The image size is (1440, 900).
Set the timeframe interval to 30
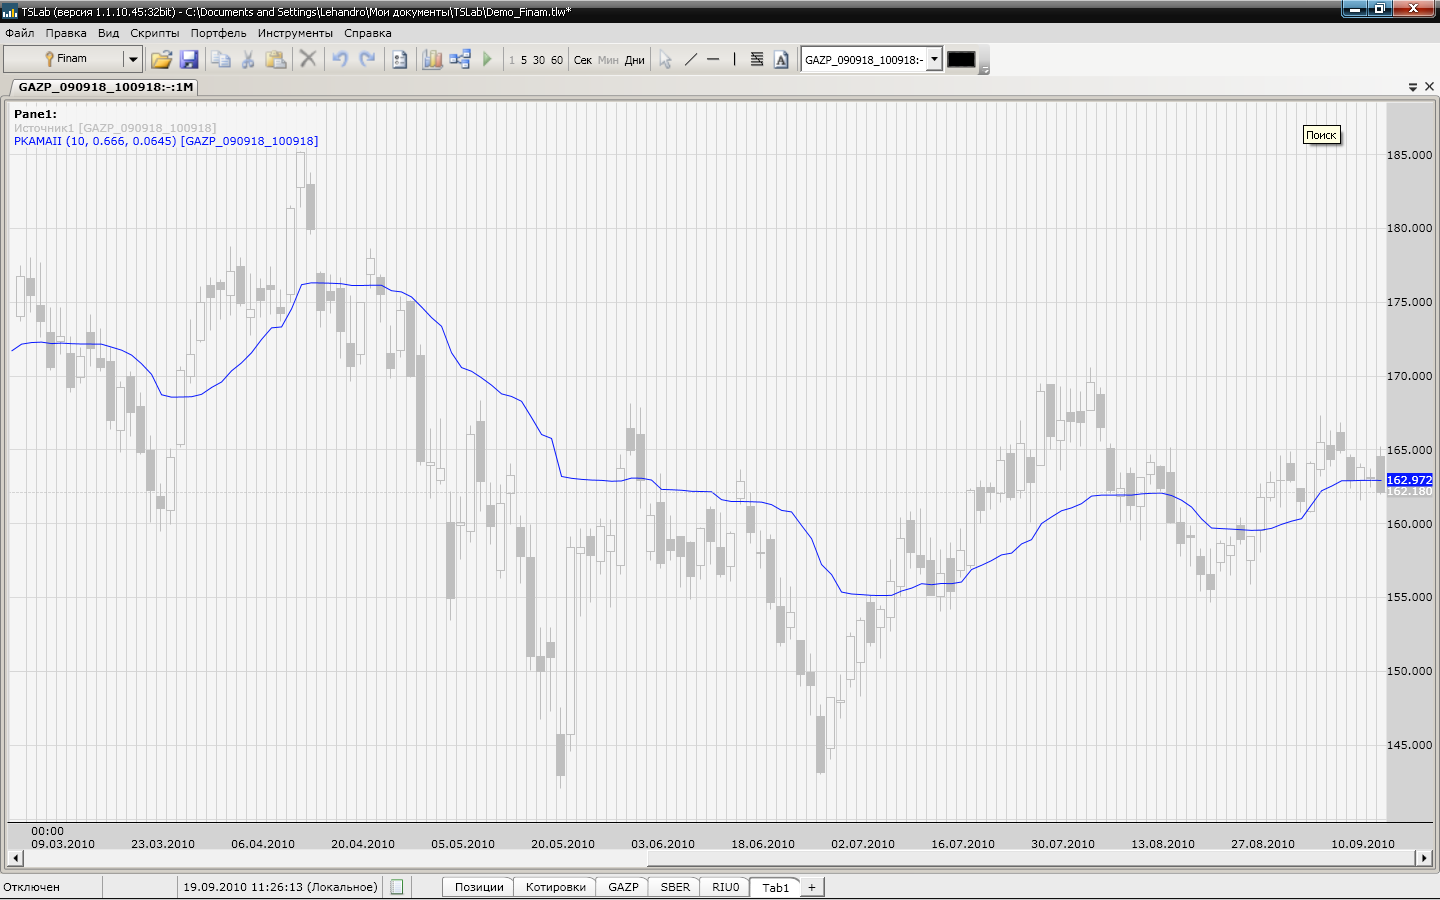pyautogui.click(x=539, y=60)
